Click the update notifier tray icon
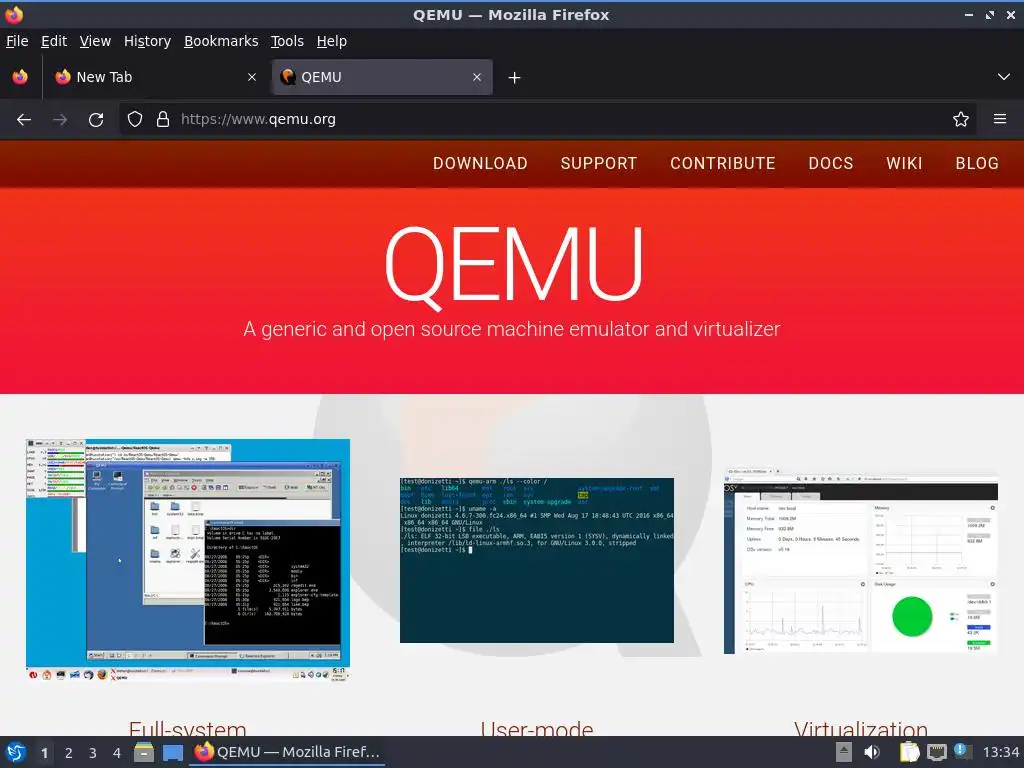This screenshot has width=1024, height=768. tap(961, 751)
